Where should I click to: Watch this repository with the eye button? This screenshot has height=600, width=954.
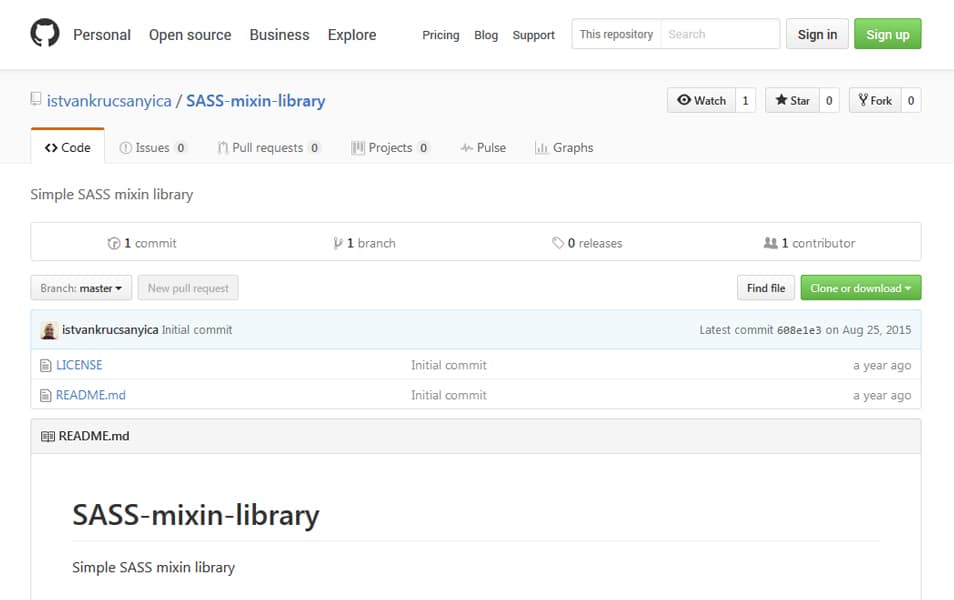pos(702,100)
